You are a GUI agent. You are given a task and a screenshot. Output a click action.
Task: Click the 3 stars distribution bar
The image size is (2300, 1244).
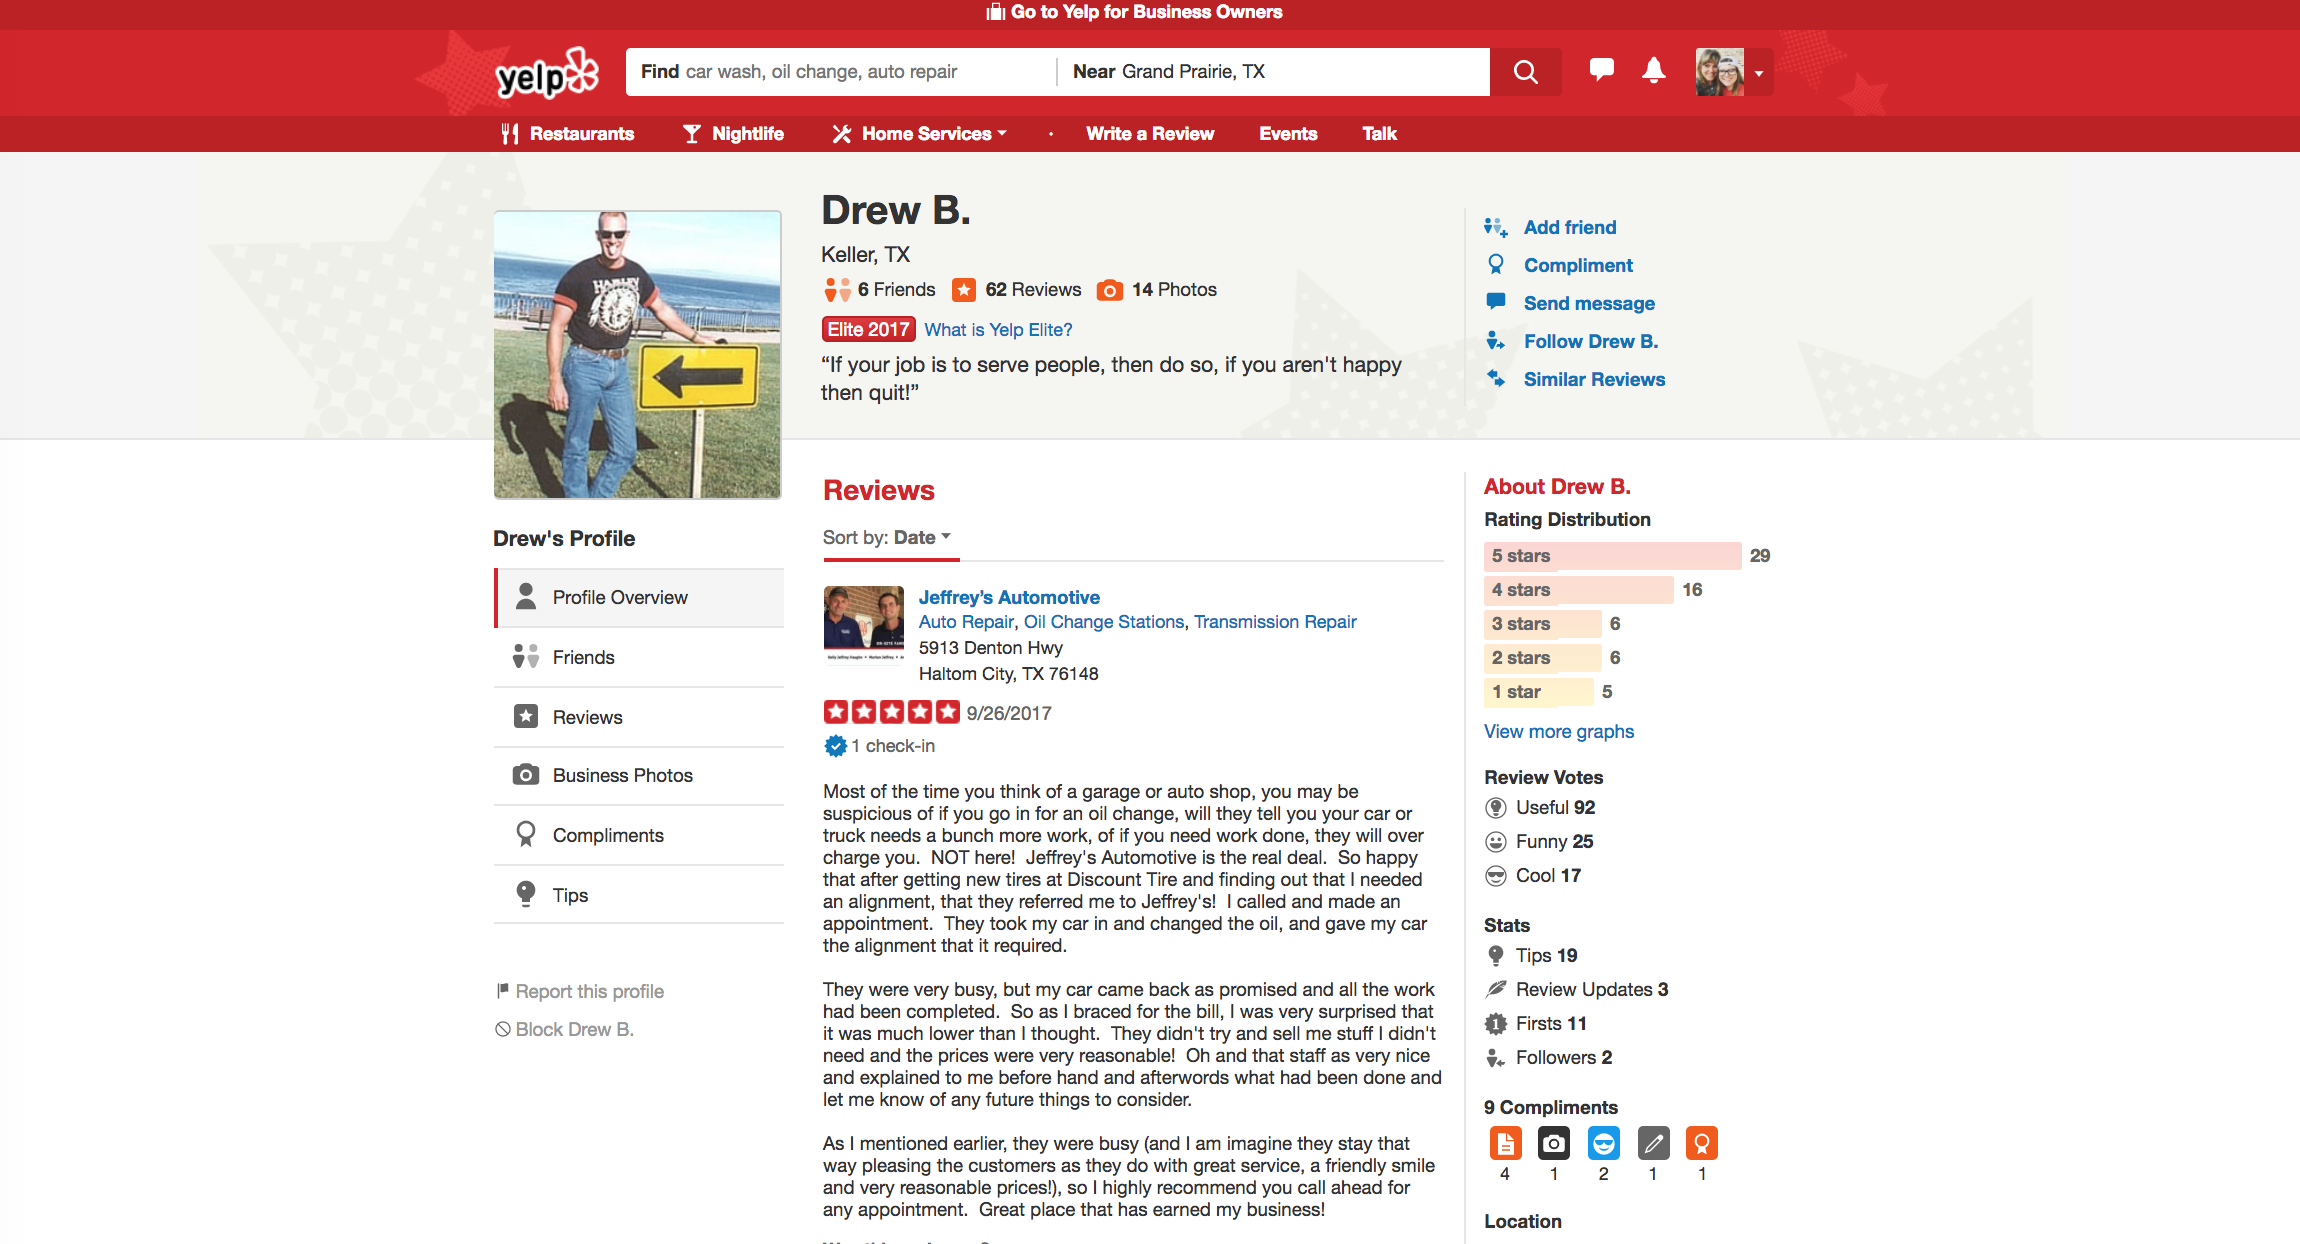1542,624
